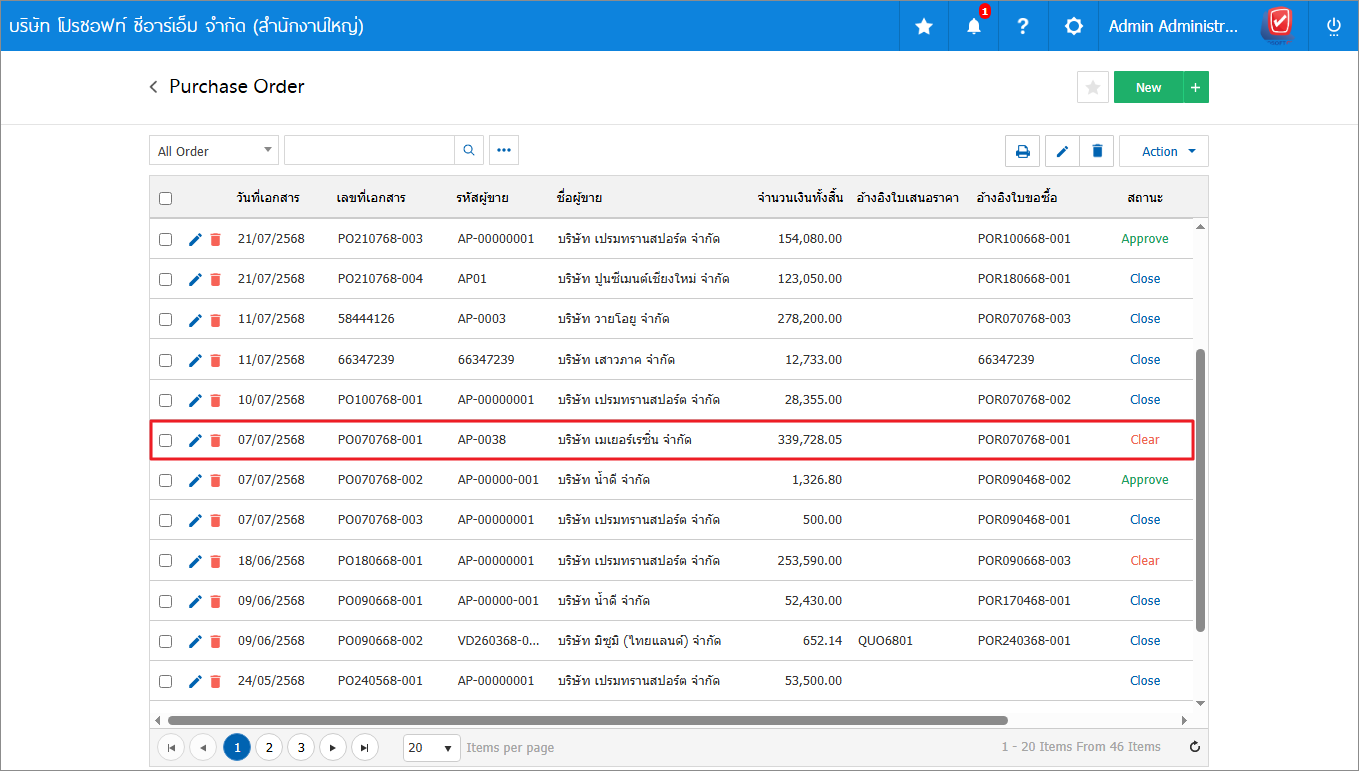Click the green New button
Screen dimensions: 1359x771
[x=1148, y=88]
